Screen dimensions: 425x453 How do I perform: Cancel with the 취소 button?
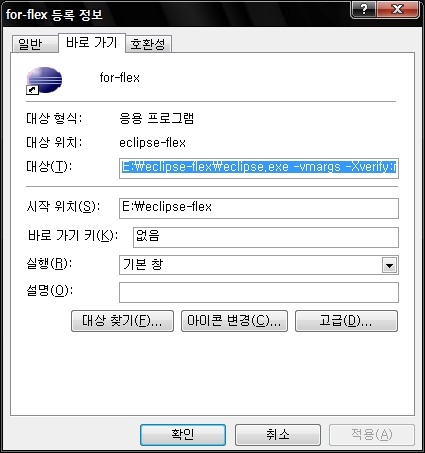click(x=278, y=435)
